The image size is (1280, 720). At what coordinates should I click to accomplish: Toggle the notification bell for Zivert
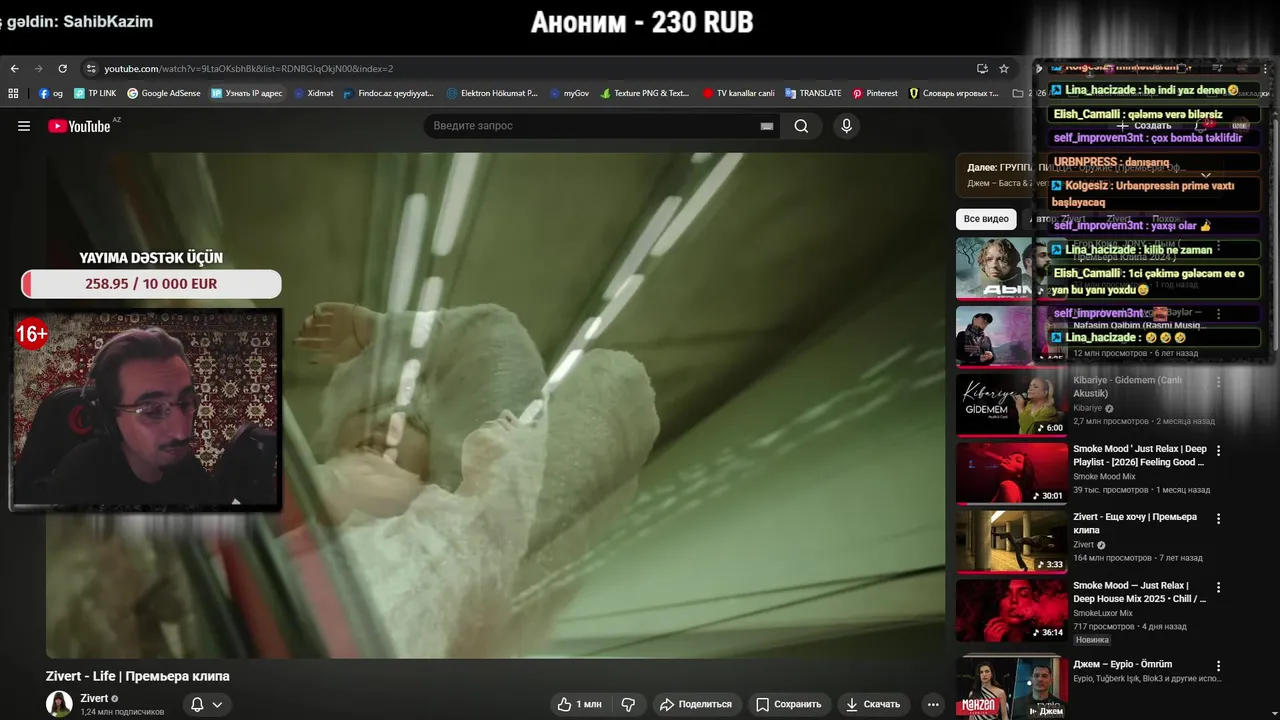click(197, 704)
